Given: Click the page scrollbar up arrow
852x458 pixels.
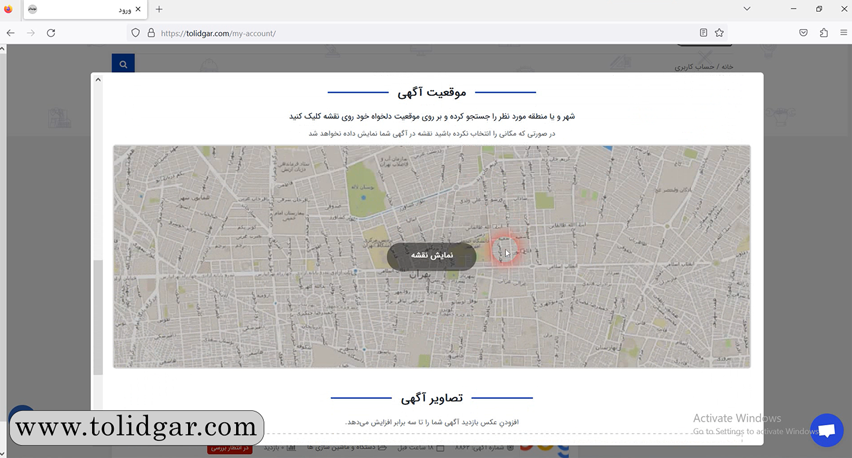Looking at the screenshot, I should 3,49.
